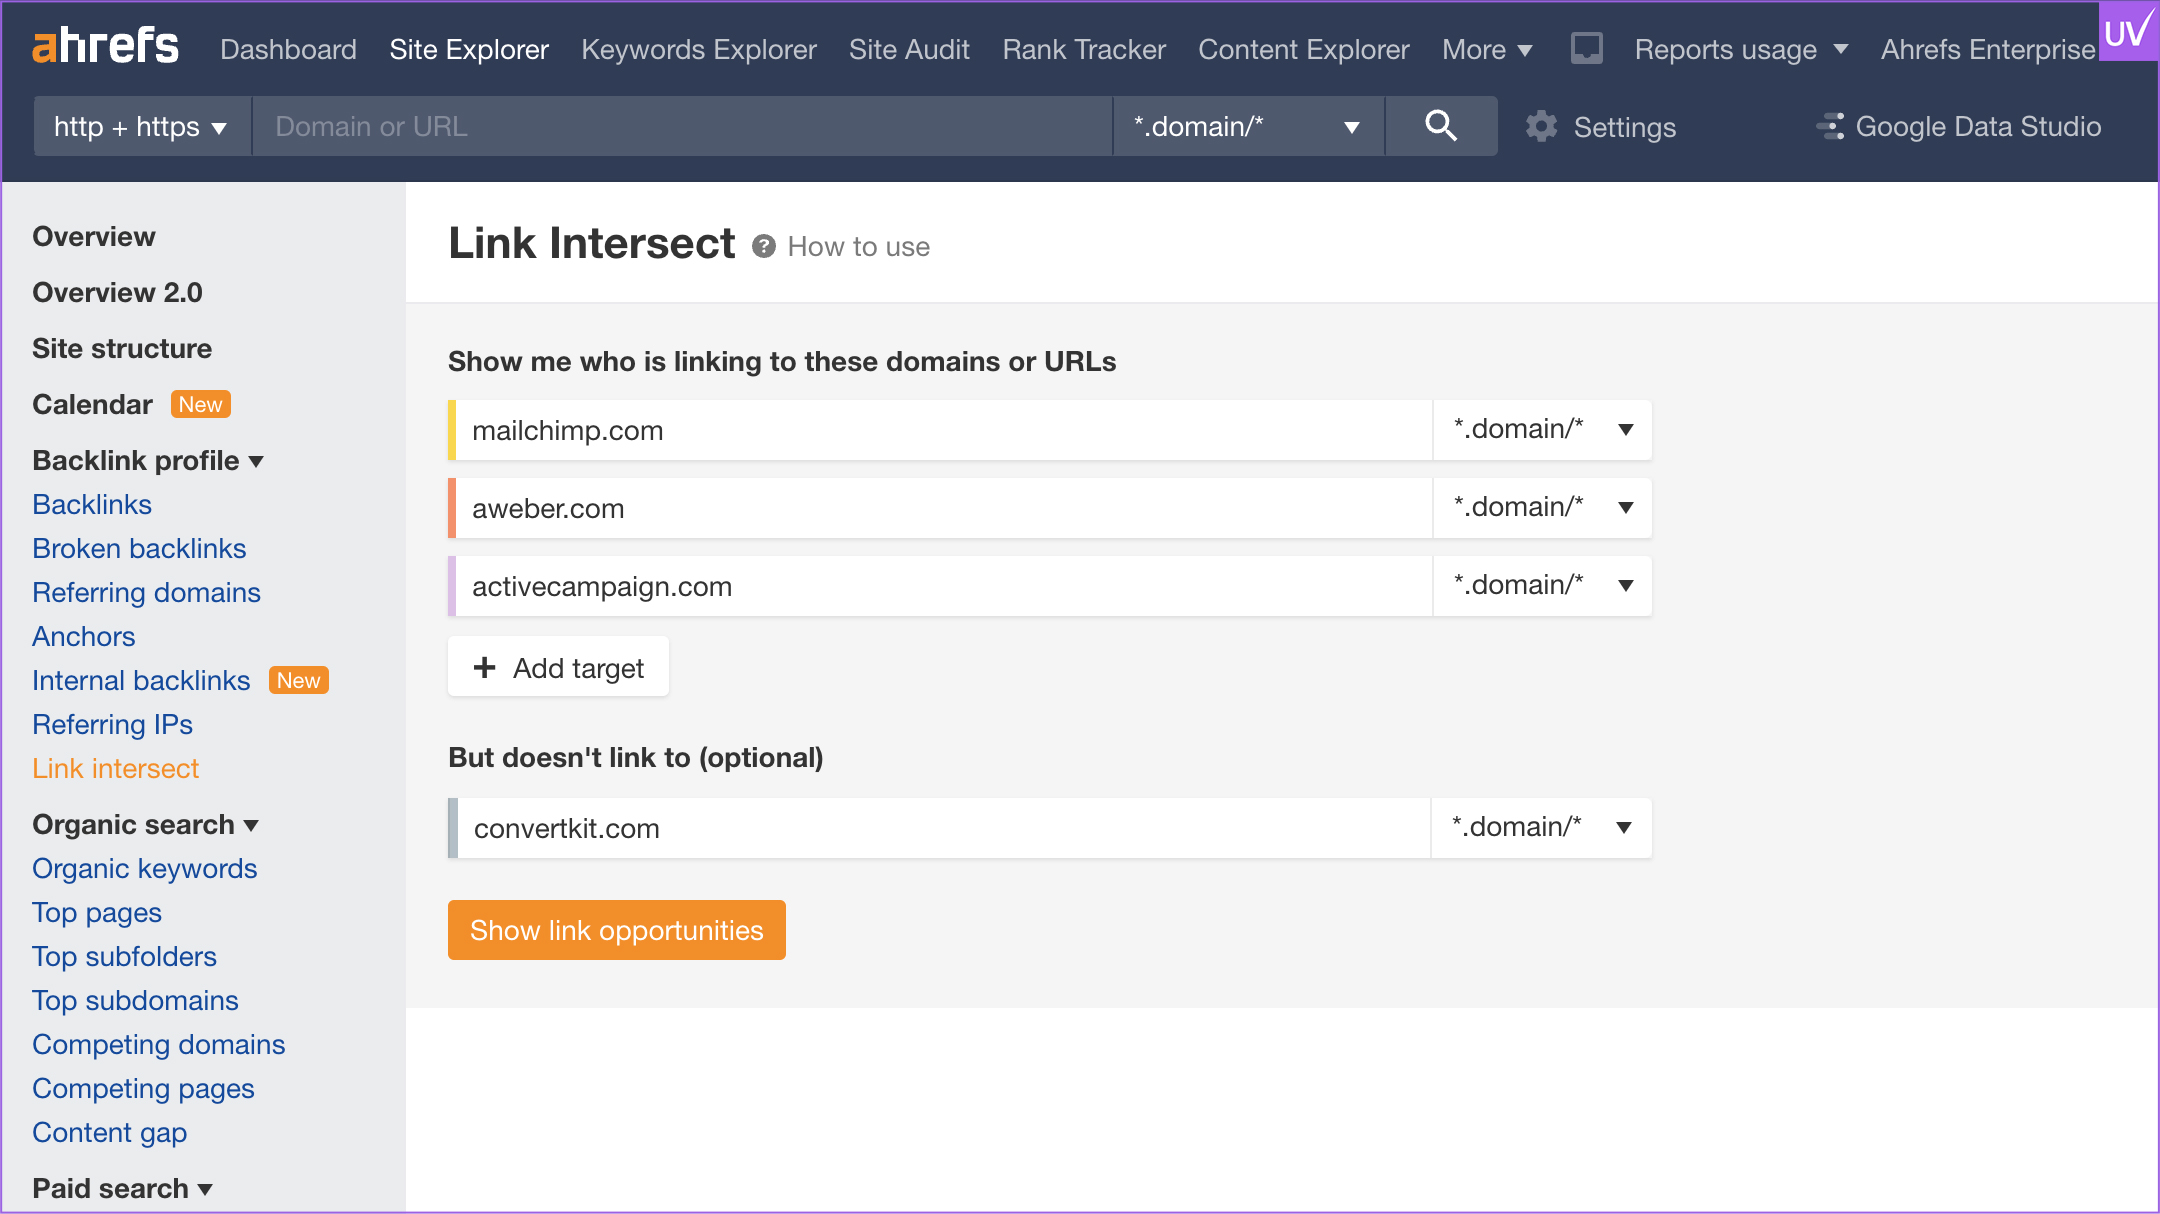
Task: Open Site Explorer tab
Action: click(x=469, y=49)
